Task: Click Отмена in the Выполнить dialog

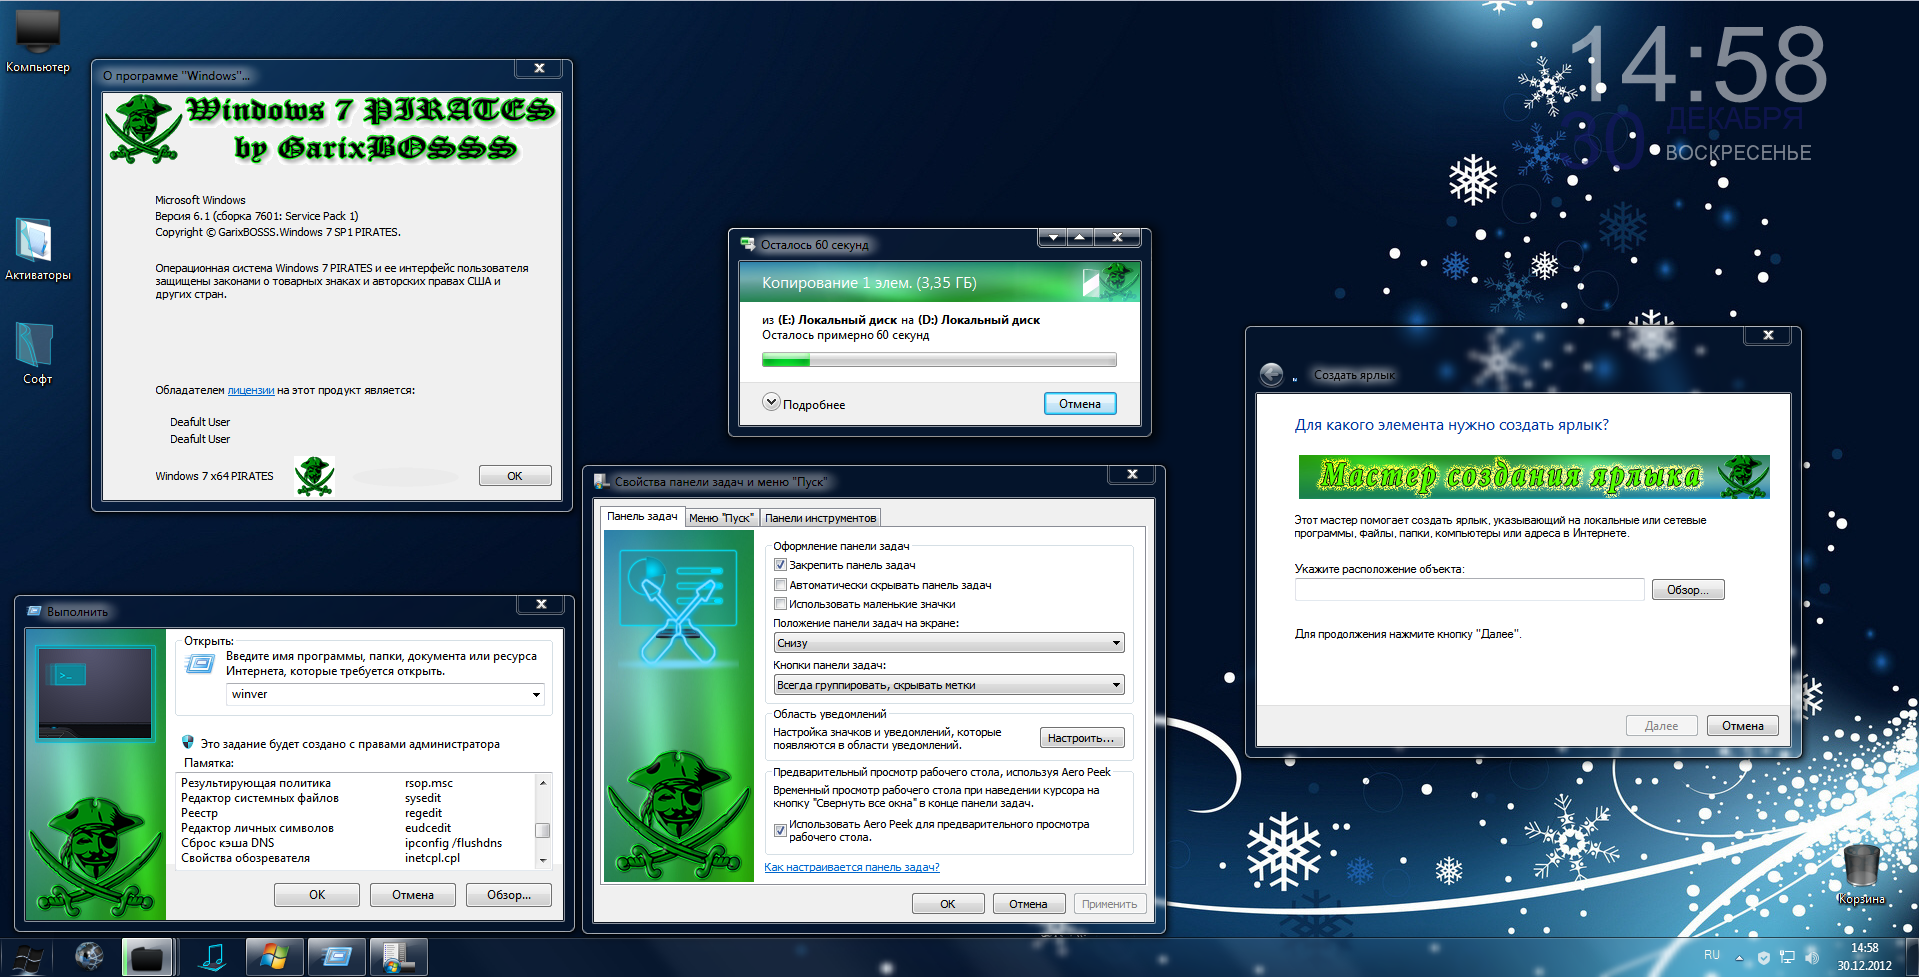Action: (x=413, y=895)
